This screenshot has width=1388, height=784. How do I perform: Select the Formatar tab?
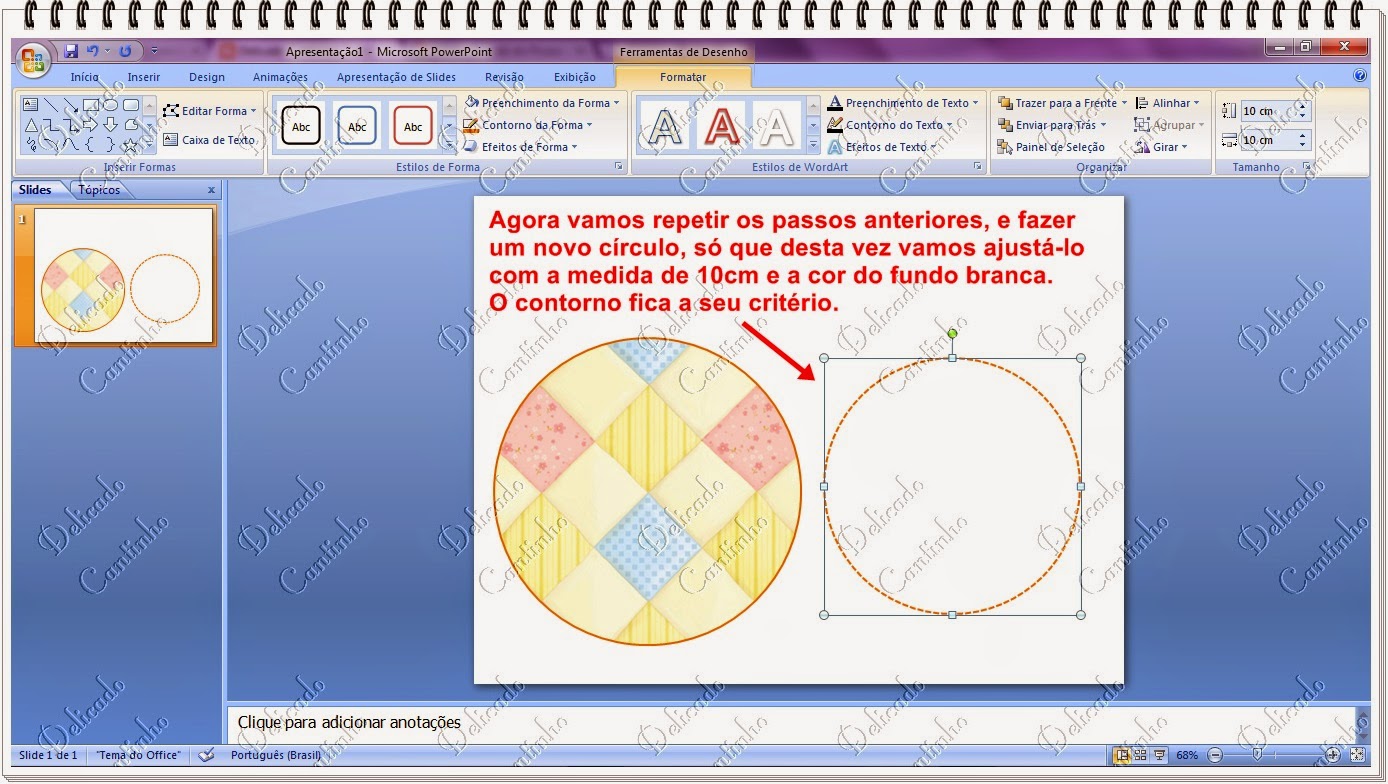coord(683,77)
